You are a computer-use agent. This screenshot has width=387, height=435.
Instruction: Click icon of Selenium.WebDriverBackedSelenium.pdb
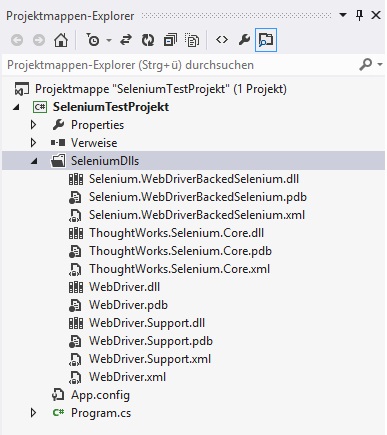pos(75,197)
